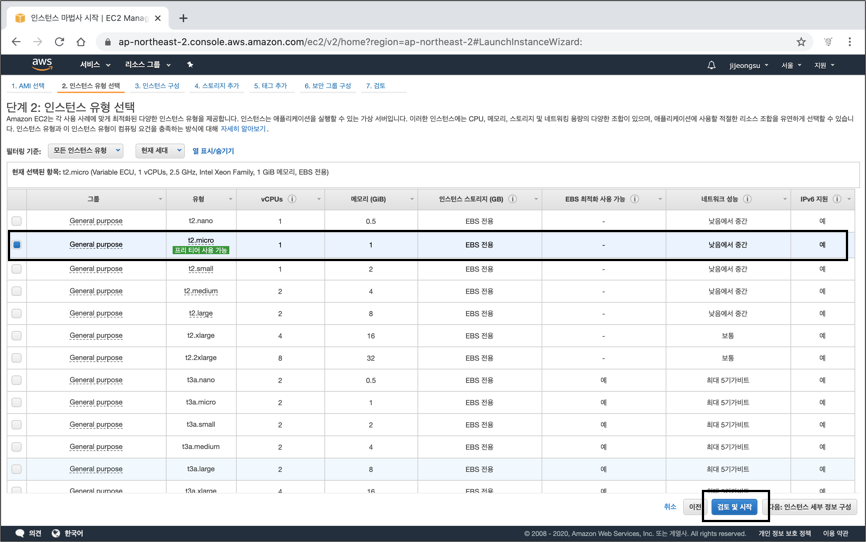Go to step 2. 인스턴스 유형 선택 tab
This screenshot has height=542, width=866.
(91, 86)
